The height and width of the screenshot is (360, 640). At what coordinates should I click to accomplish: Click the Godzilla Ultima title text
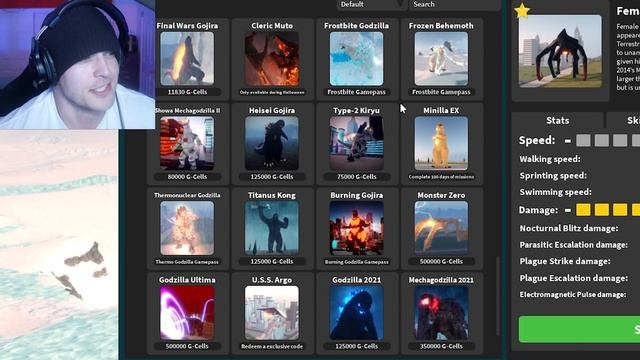[x=187, y=280]
